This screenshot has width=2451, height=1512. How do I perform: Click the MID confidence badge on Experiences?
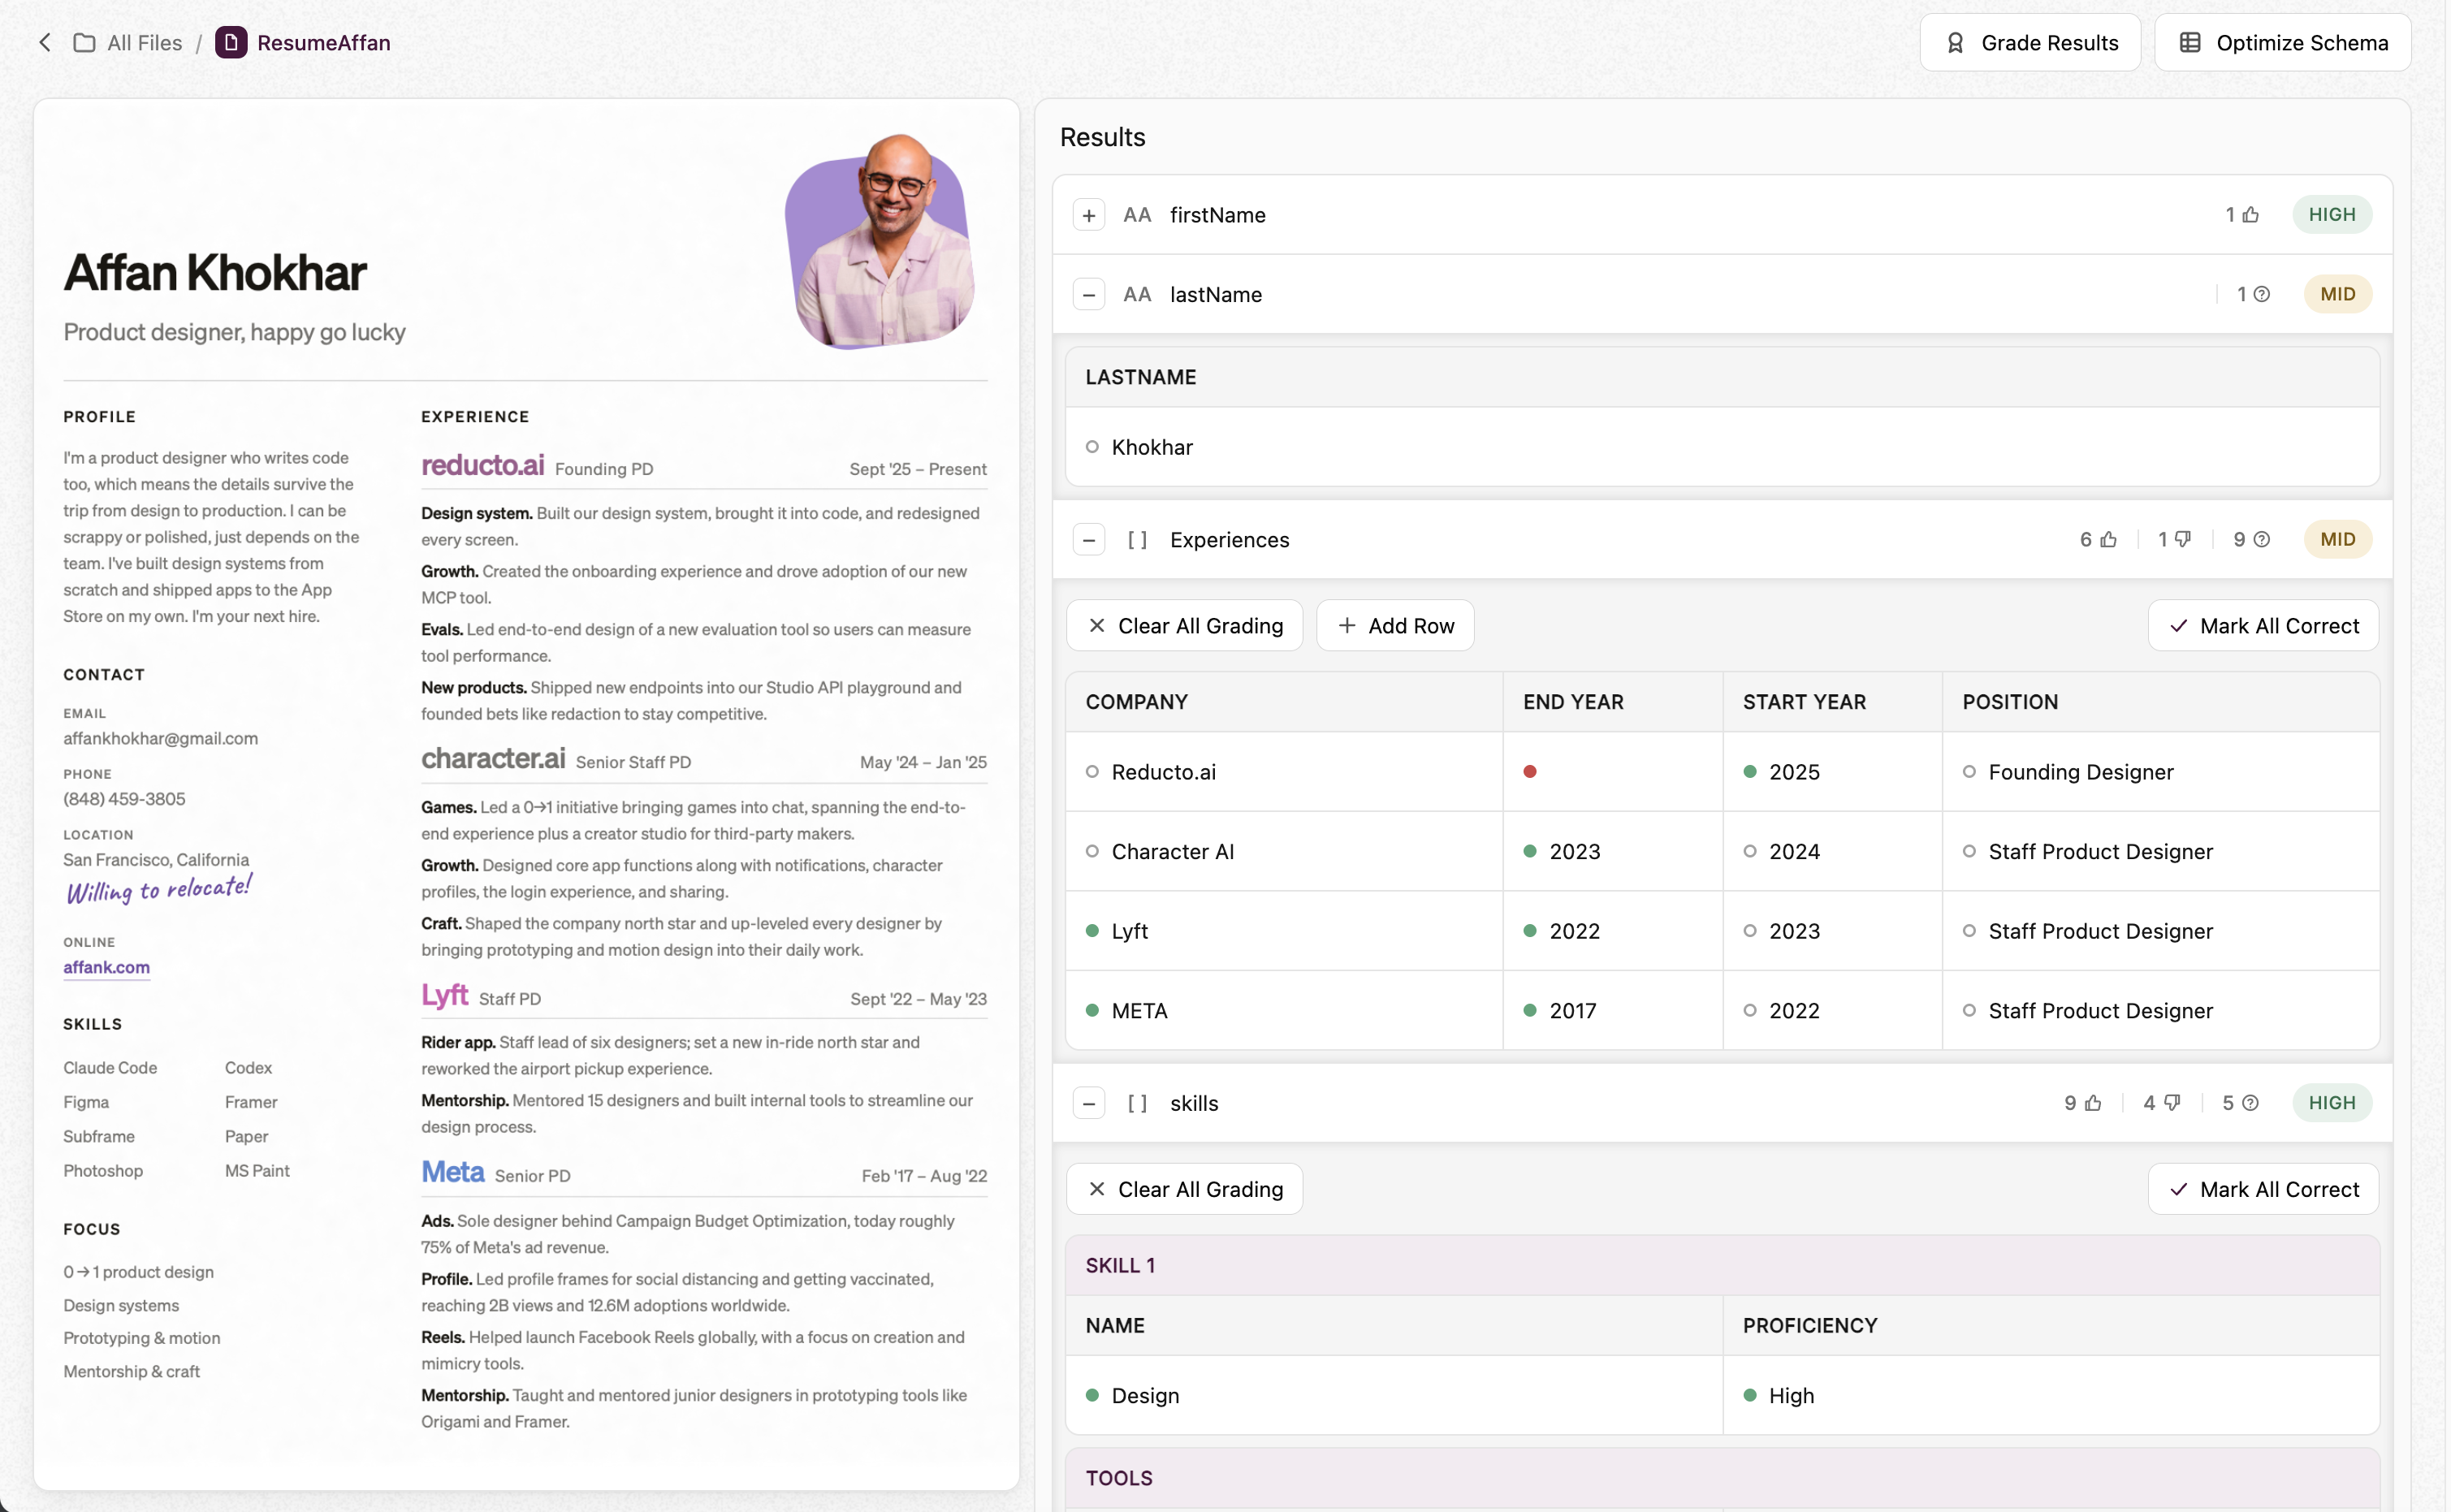click(x=2337, y=539)
